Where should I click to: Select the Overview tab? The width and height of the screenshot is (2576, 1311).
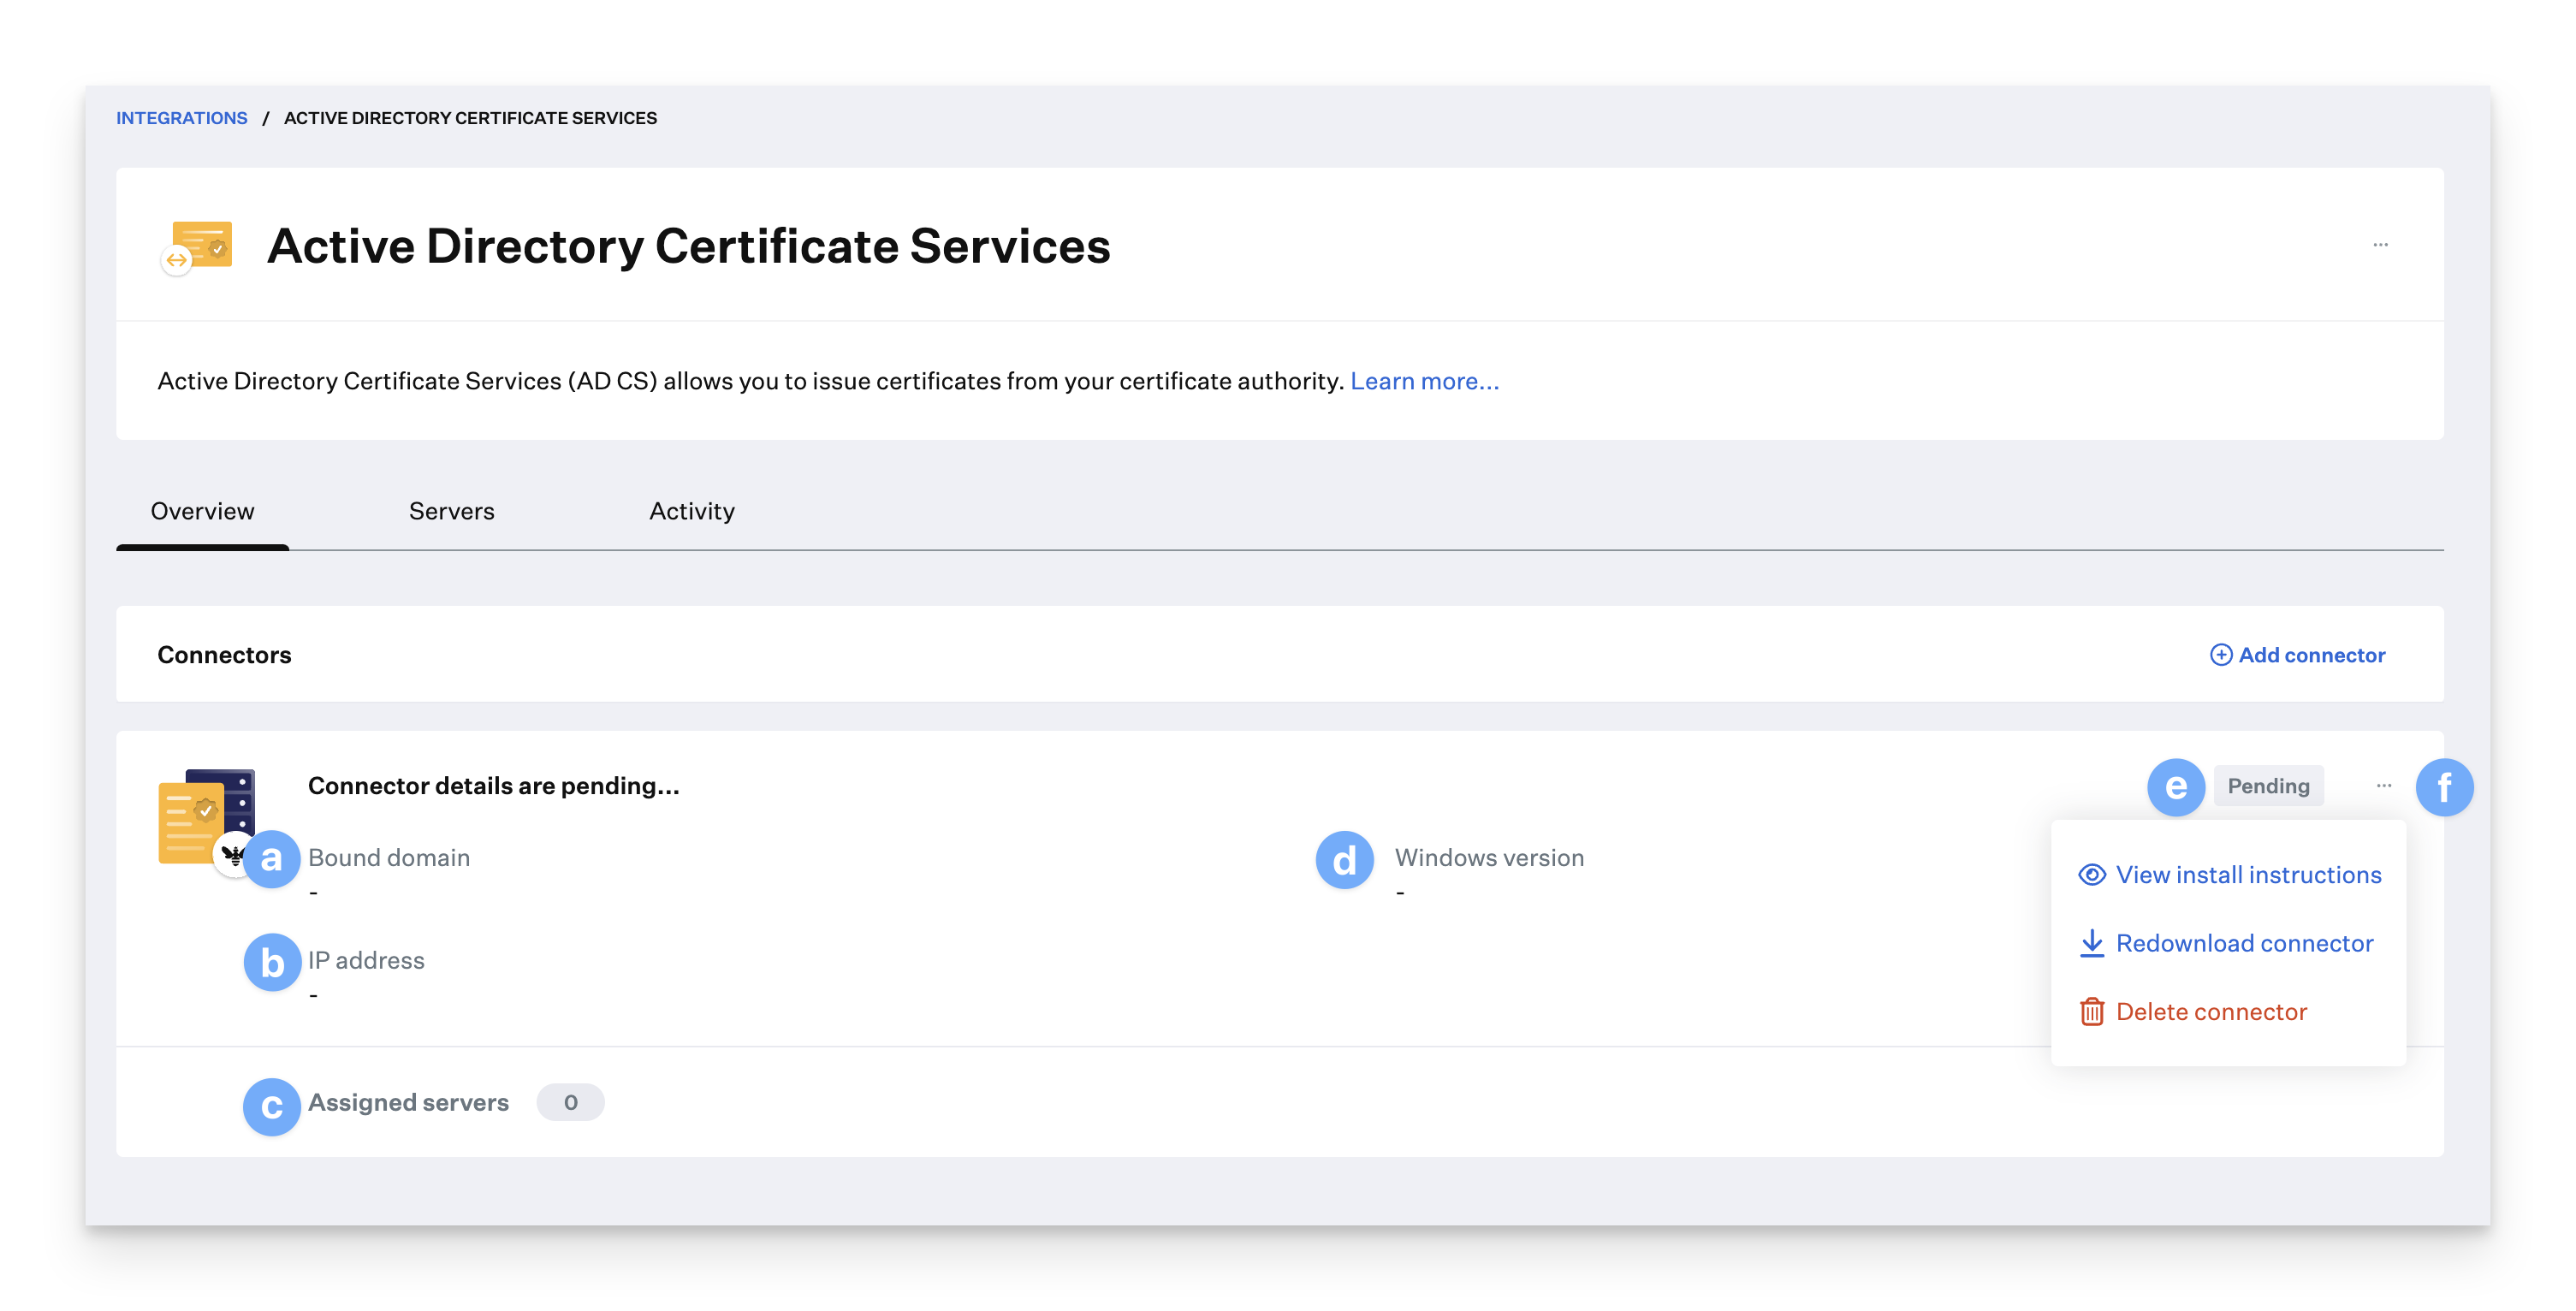202,511
